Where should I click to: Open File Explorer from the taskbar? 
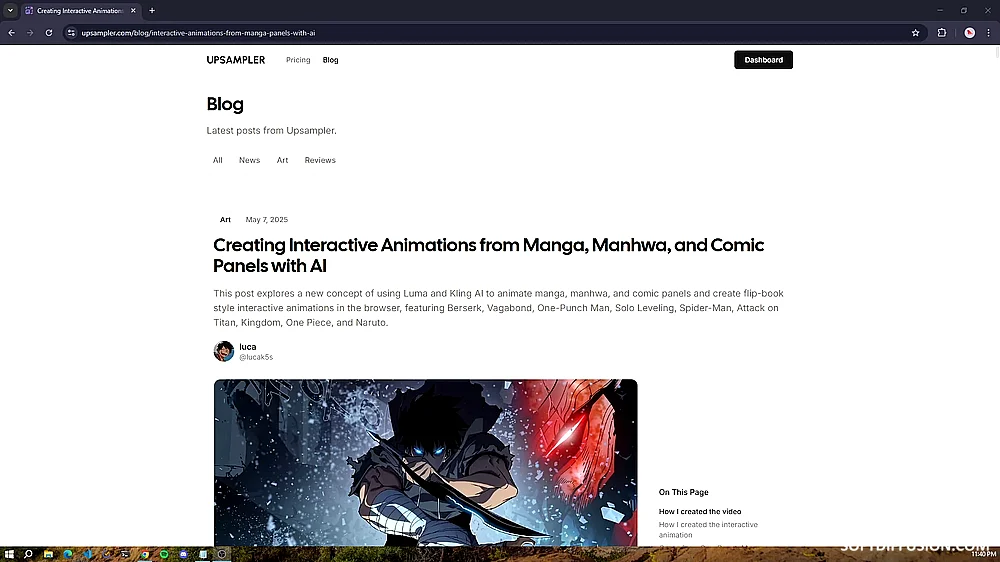click(x=48, y=554)
